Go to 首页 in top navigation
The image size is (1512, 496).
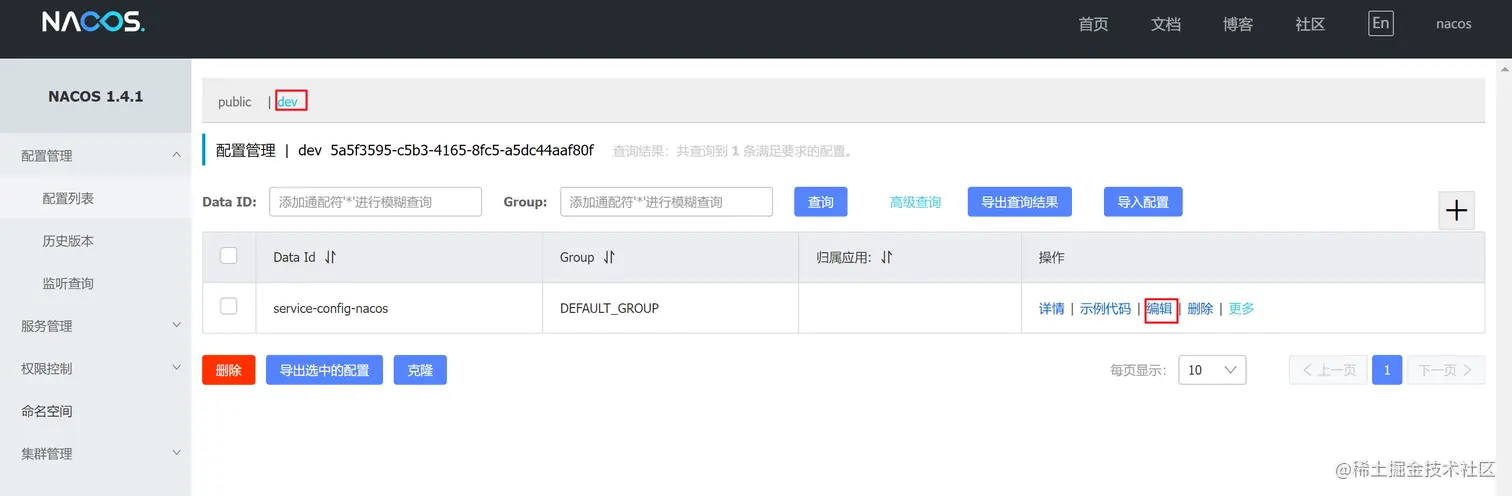(x=1093, y=24)
